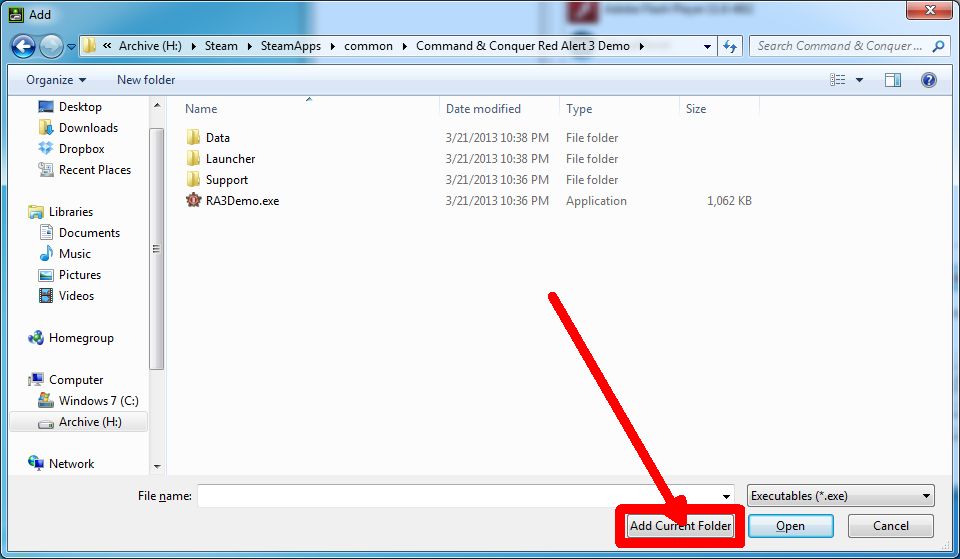Click the Pictures library icon
Viewport: 960px width, 559px height.
tap(46, 275)
